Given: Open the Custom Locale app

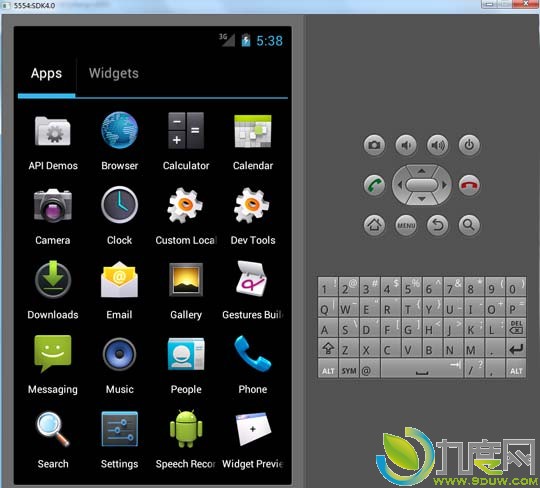Looking at the screenshot, I should click(186, 216).
